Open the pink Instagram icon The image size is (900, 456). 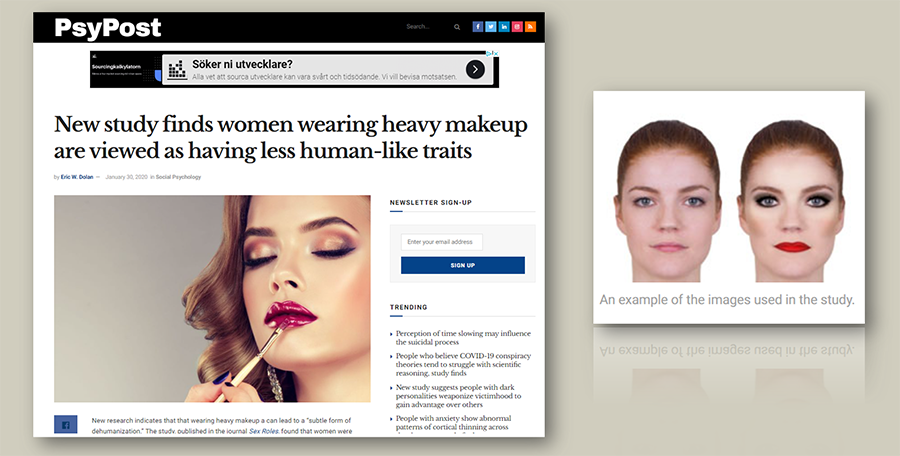517,26
